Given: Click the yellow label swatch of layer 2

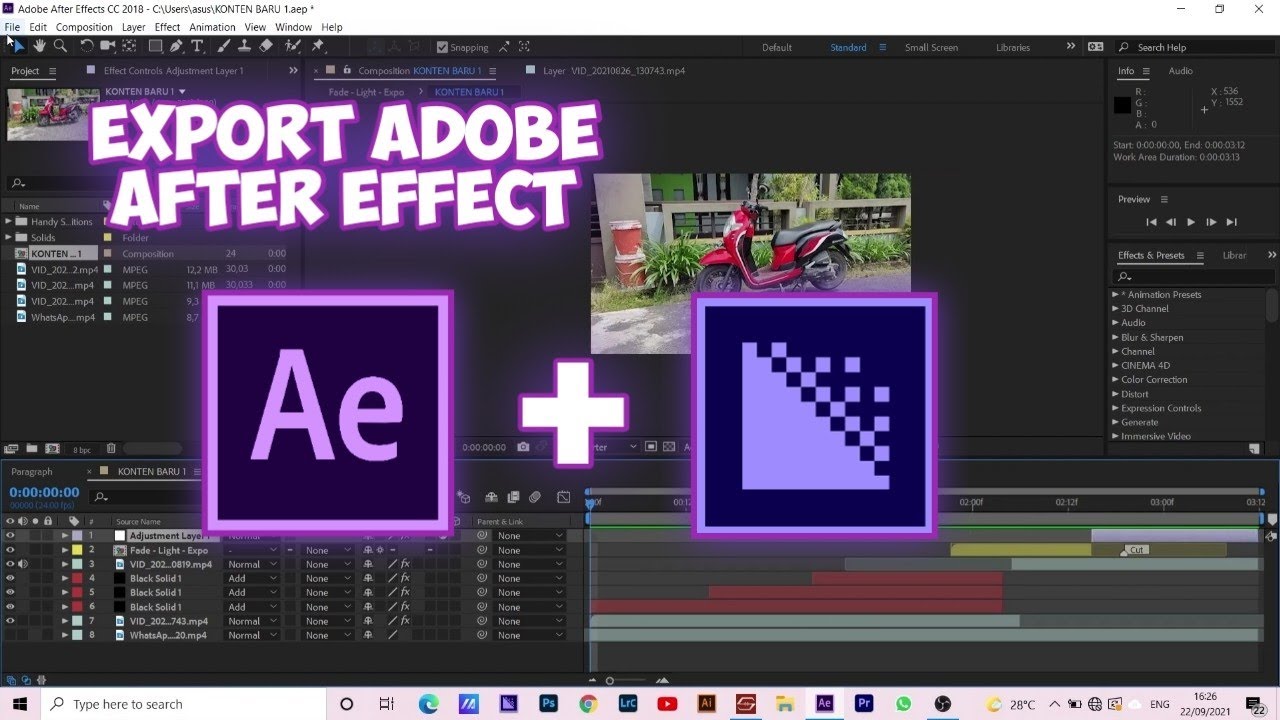Looking at the screenshot, I should click(x=77, y=550).
